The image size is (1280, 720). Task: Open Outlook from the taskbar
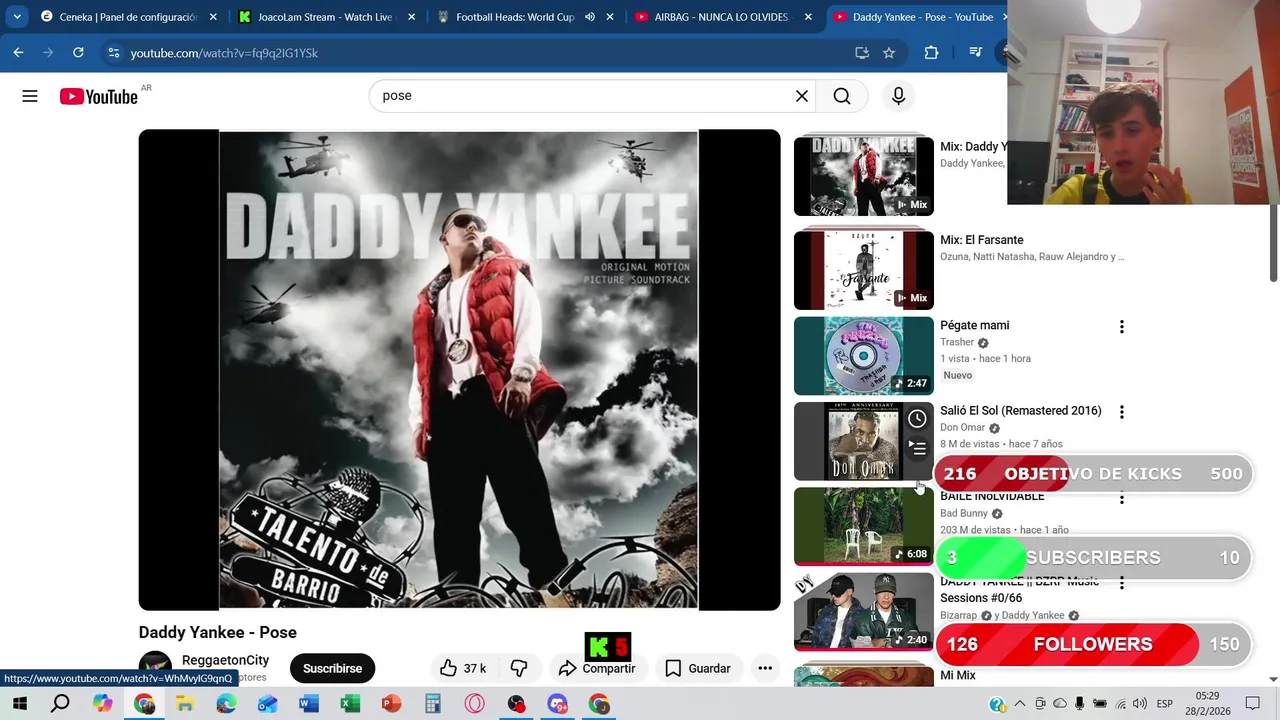tap(267, 704)
